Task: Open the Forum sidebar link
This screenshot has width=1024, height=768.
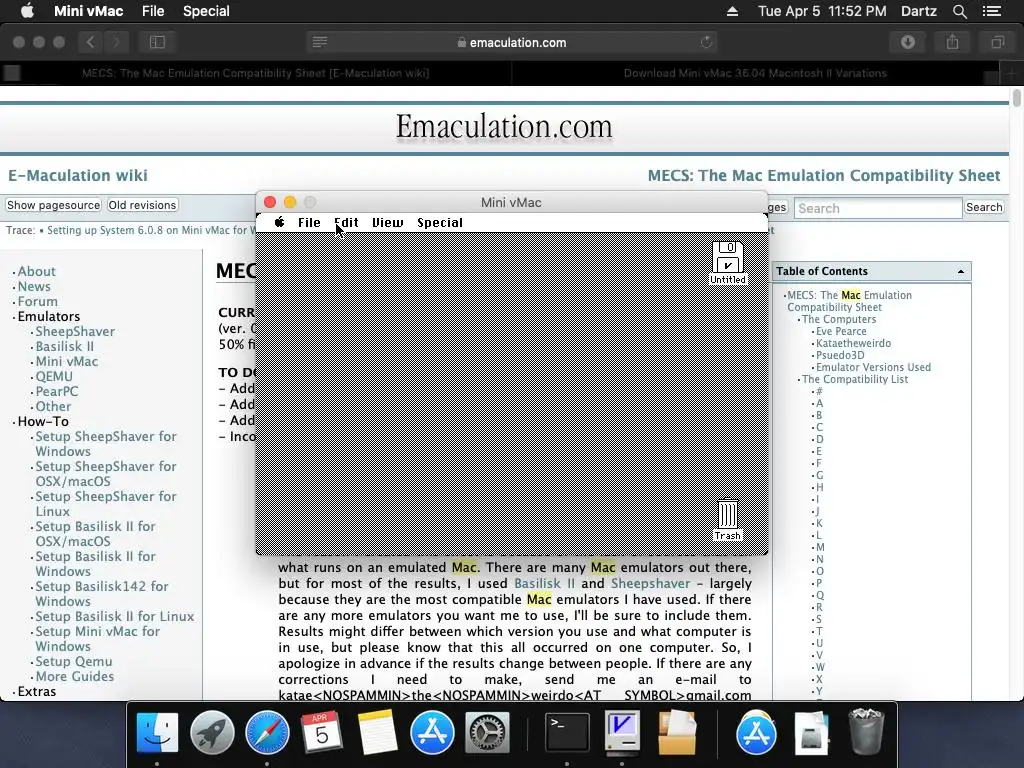Action: [x=37, y=301]
